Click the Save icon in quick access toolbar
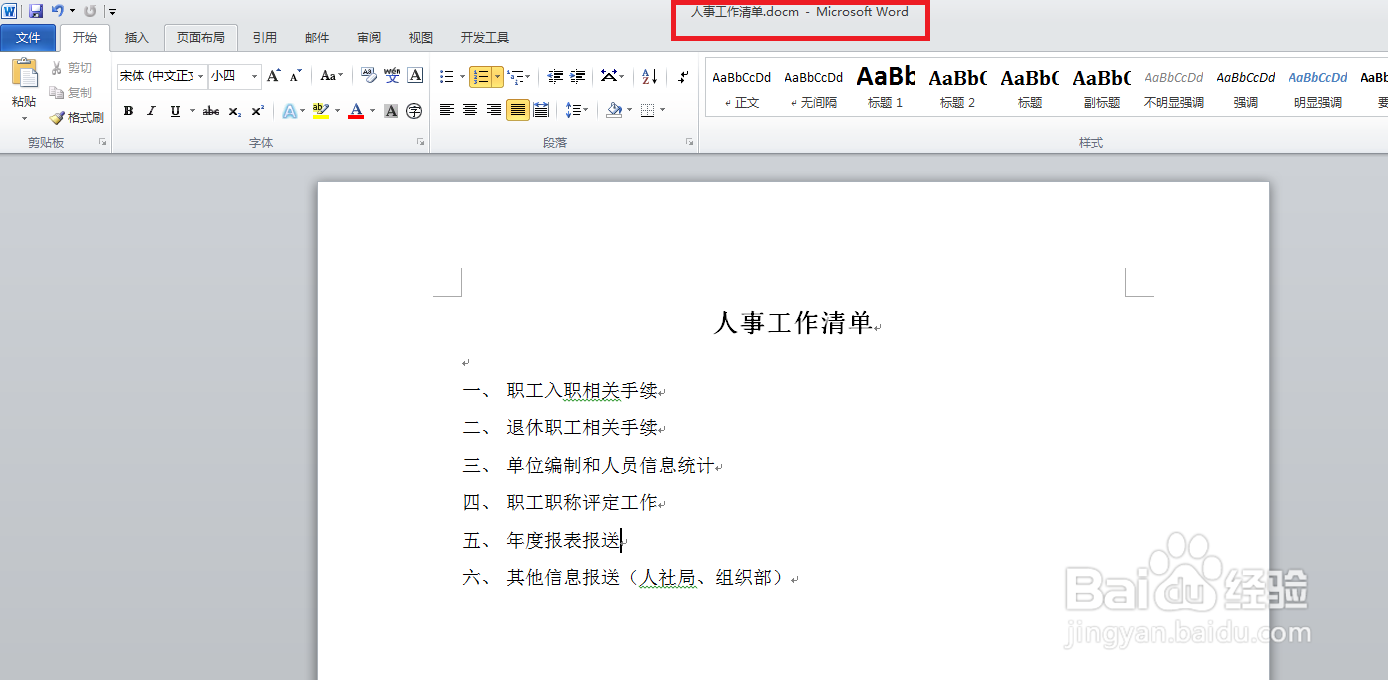The width and height of the screenshot is (1388, 680). [x=37, y=10]
